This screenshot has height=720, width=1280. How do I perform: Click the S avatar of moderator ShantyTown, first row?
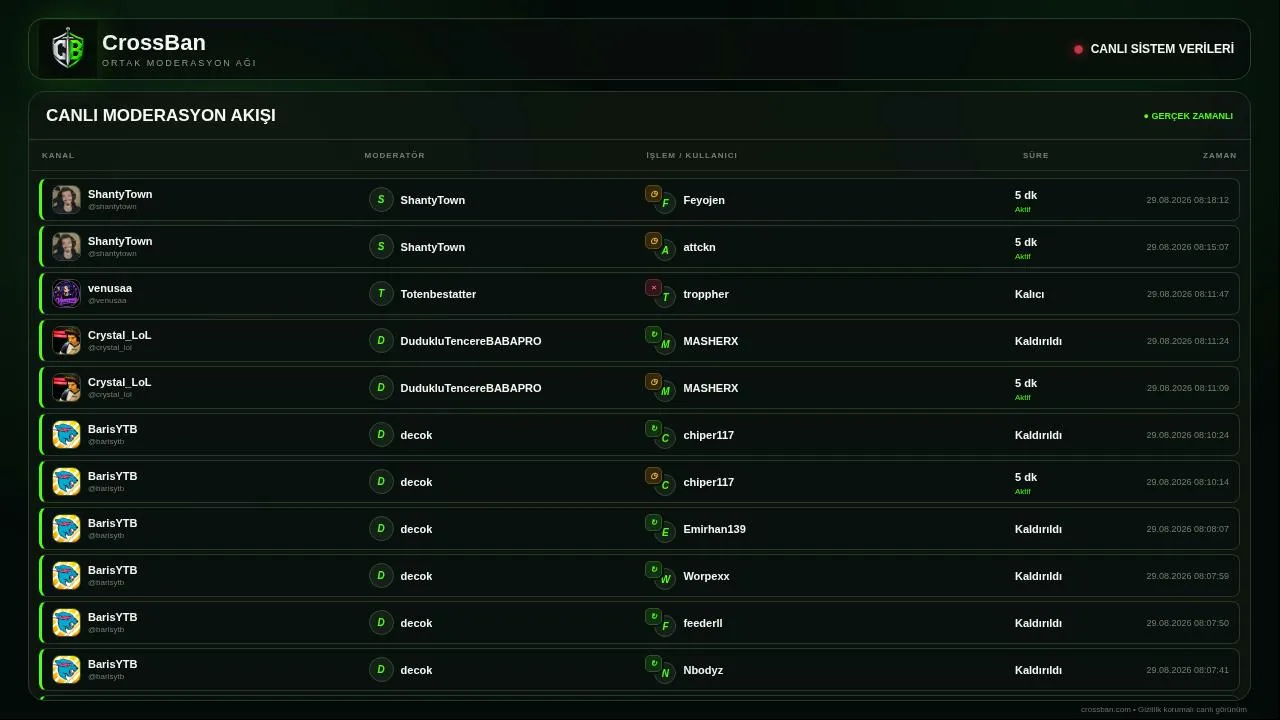point(381,199)
